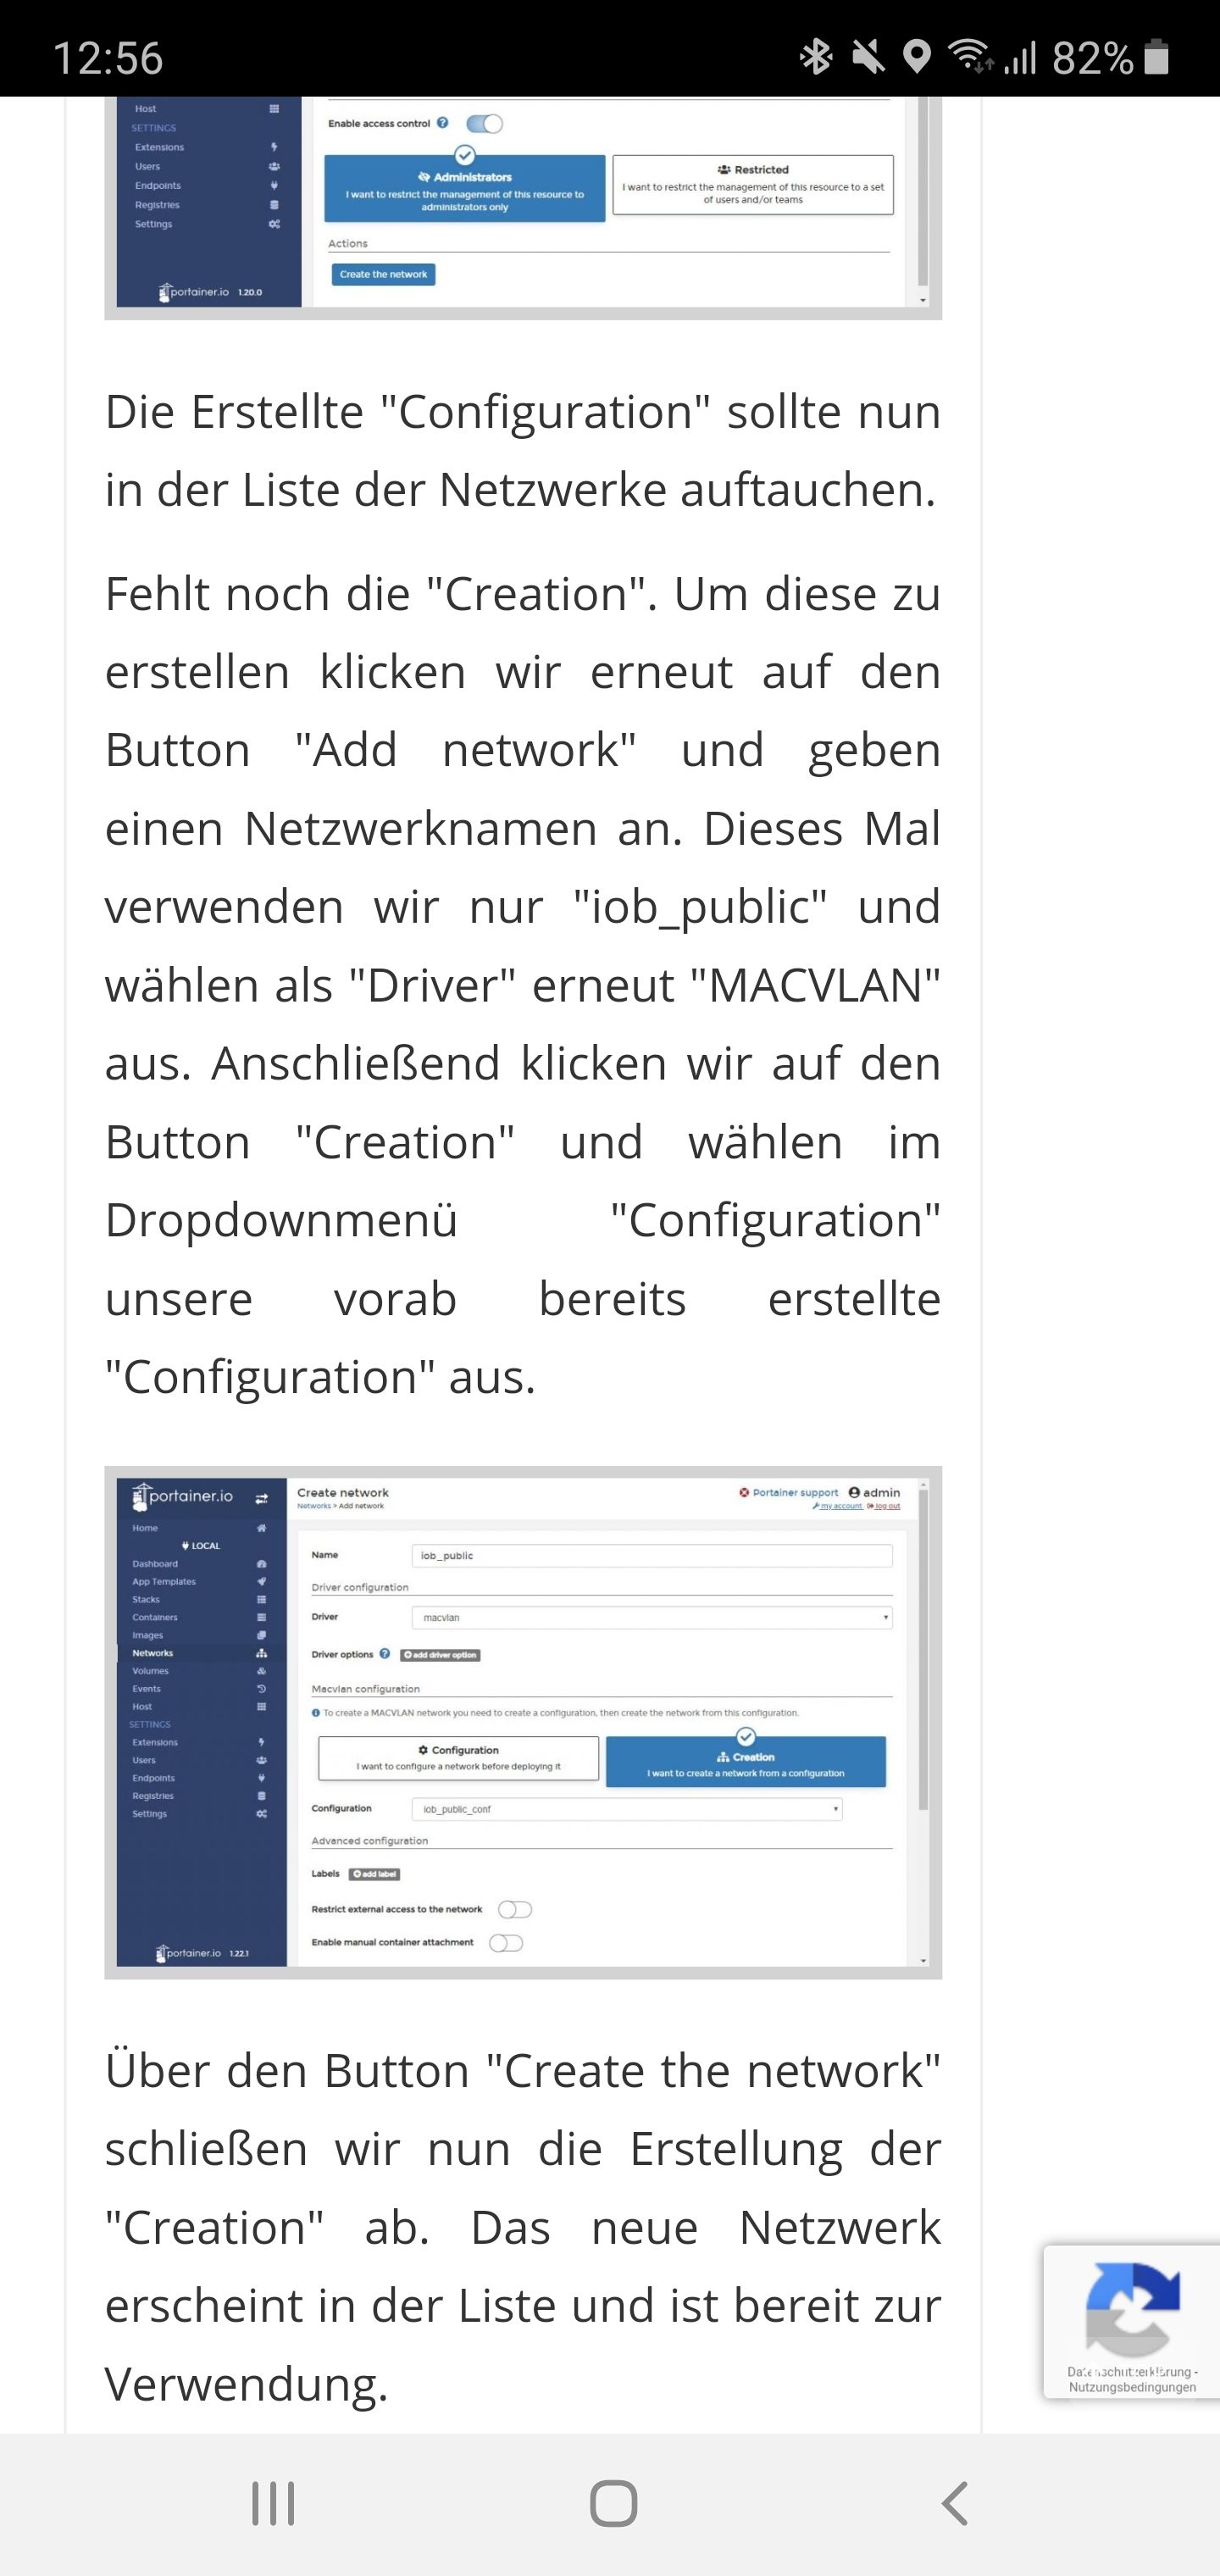This screenshot has height=2576, width=1220.
Task: Click the help icon beside Driver options
Action: [x=385, y=1654]
